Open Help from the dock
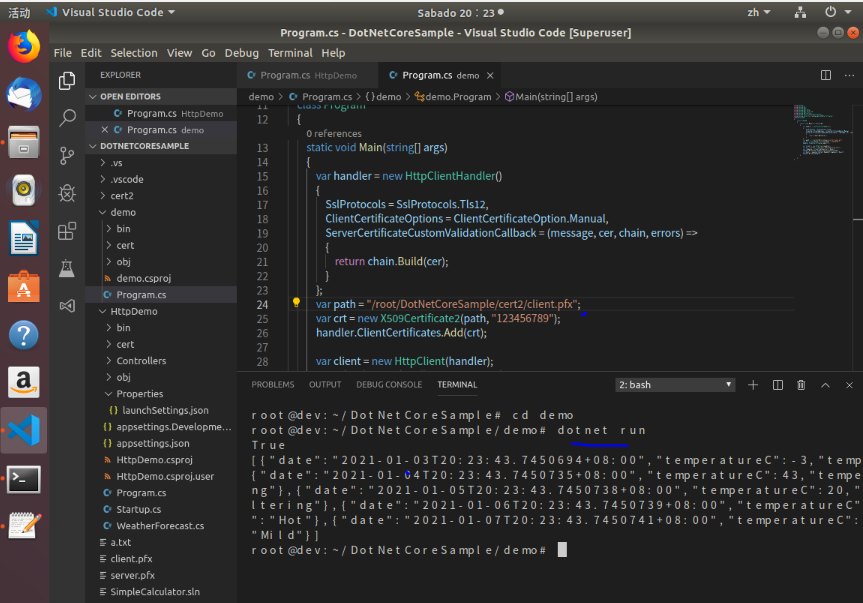The image size is (863, 603). (24, 335)
